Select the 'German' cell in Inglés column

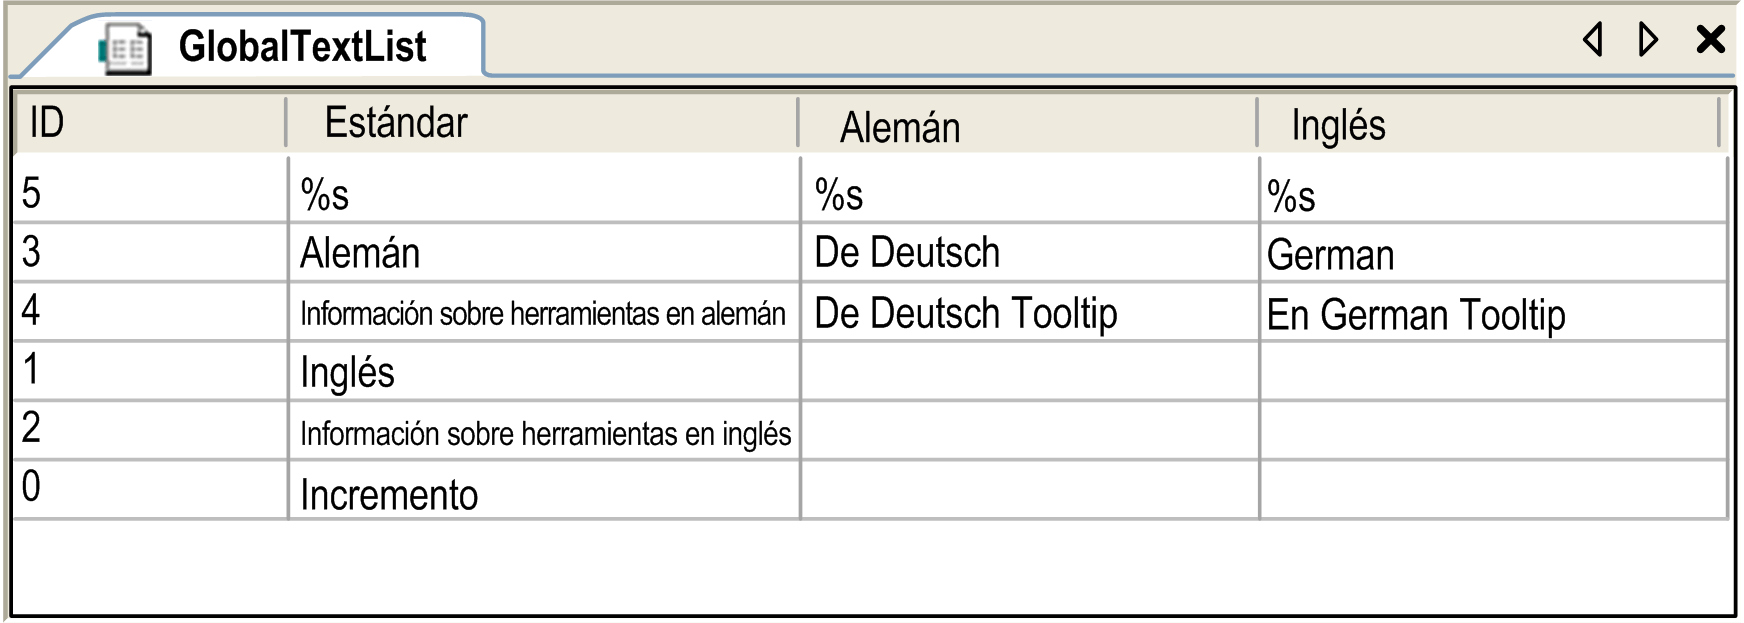[x=1493, y=252]
